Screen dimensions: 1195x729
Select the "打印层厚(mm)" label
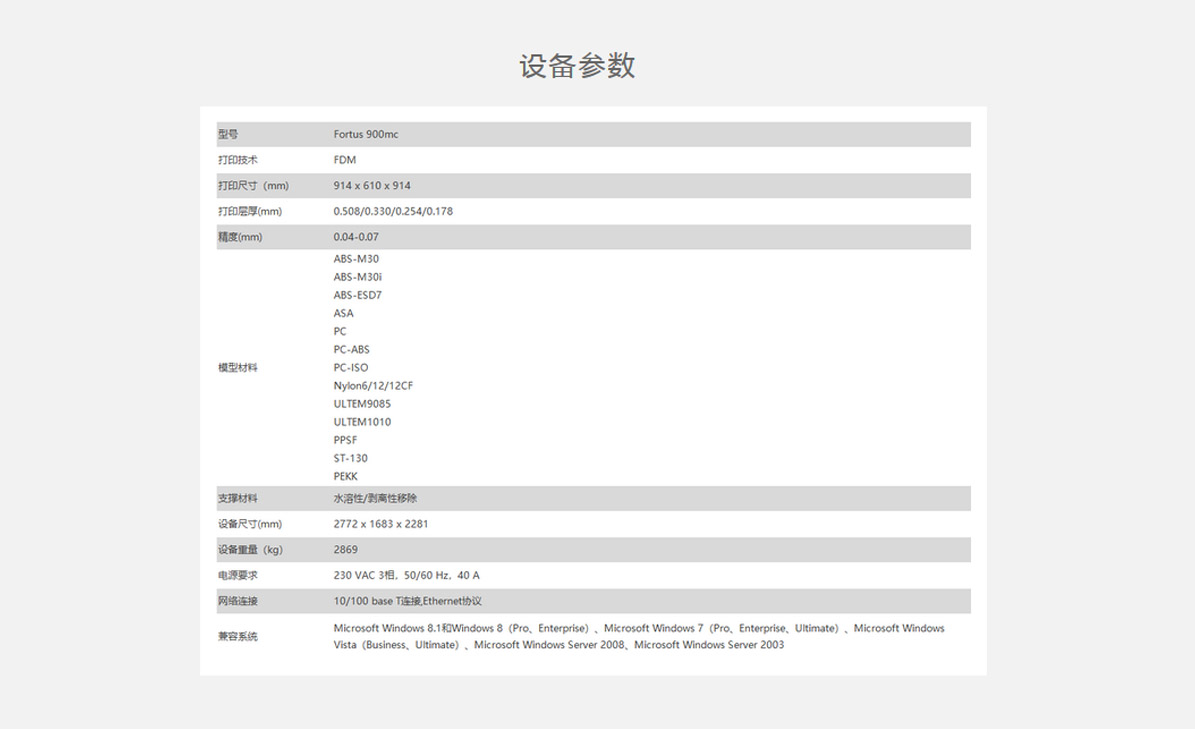coord(250,212)
